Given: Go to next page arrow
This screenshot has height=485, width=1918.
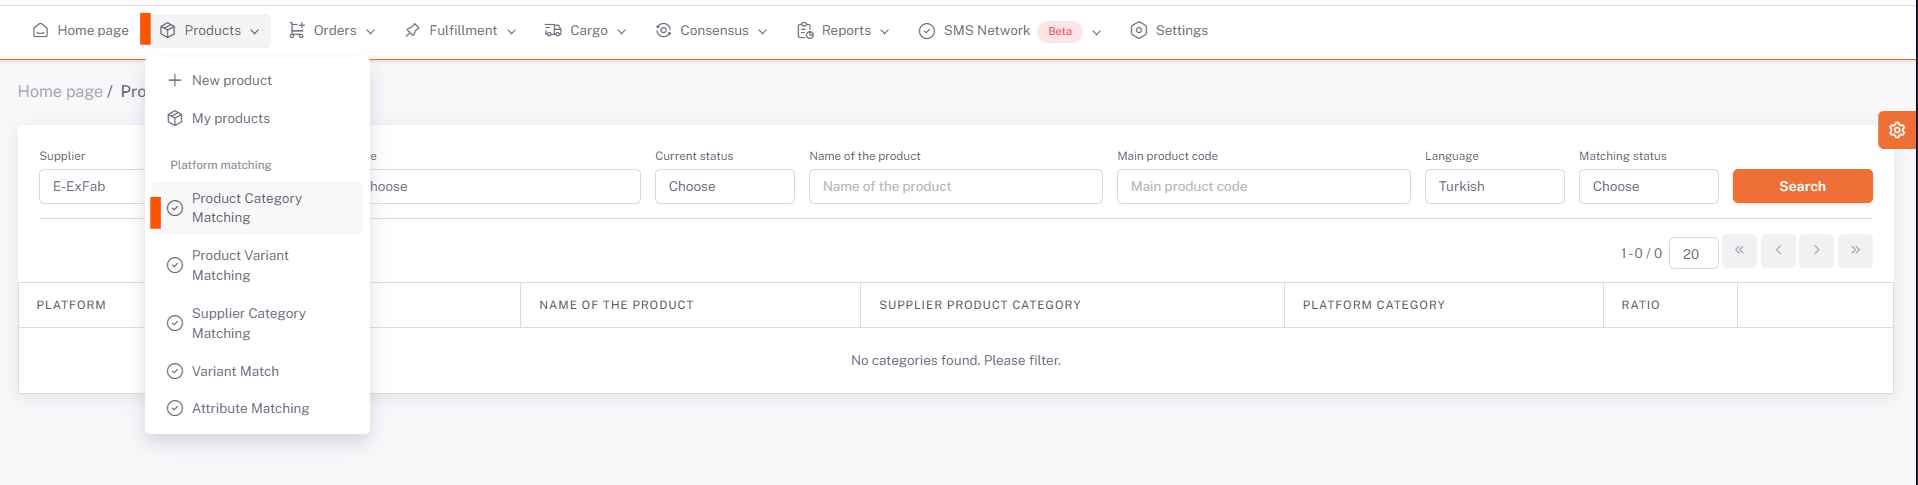Looking at the screenshot, I should (1816, 250).
